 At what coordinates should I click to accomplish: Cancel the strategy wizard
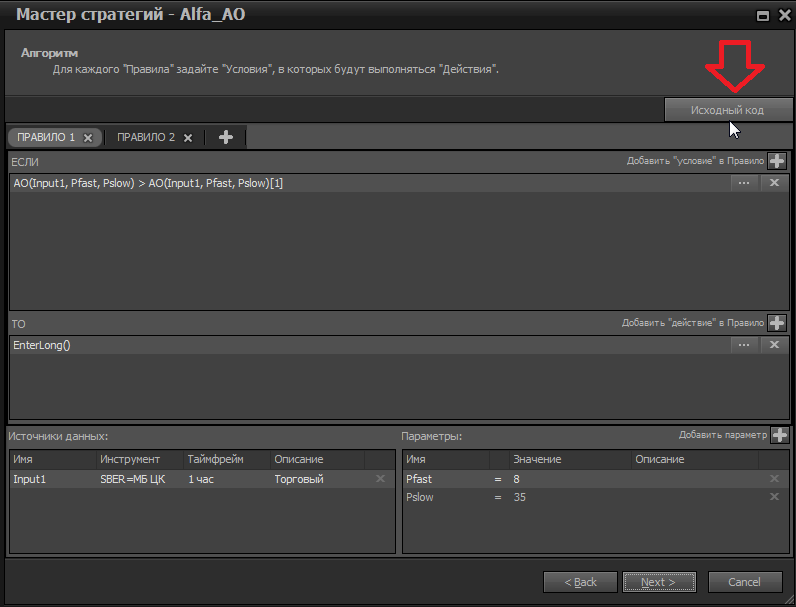744,582
